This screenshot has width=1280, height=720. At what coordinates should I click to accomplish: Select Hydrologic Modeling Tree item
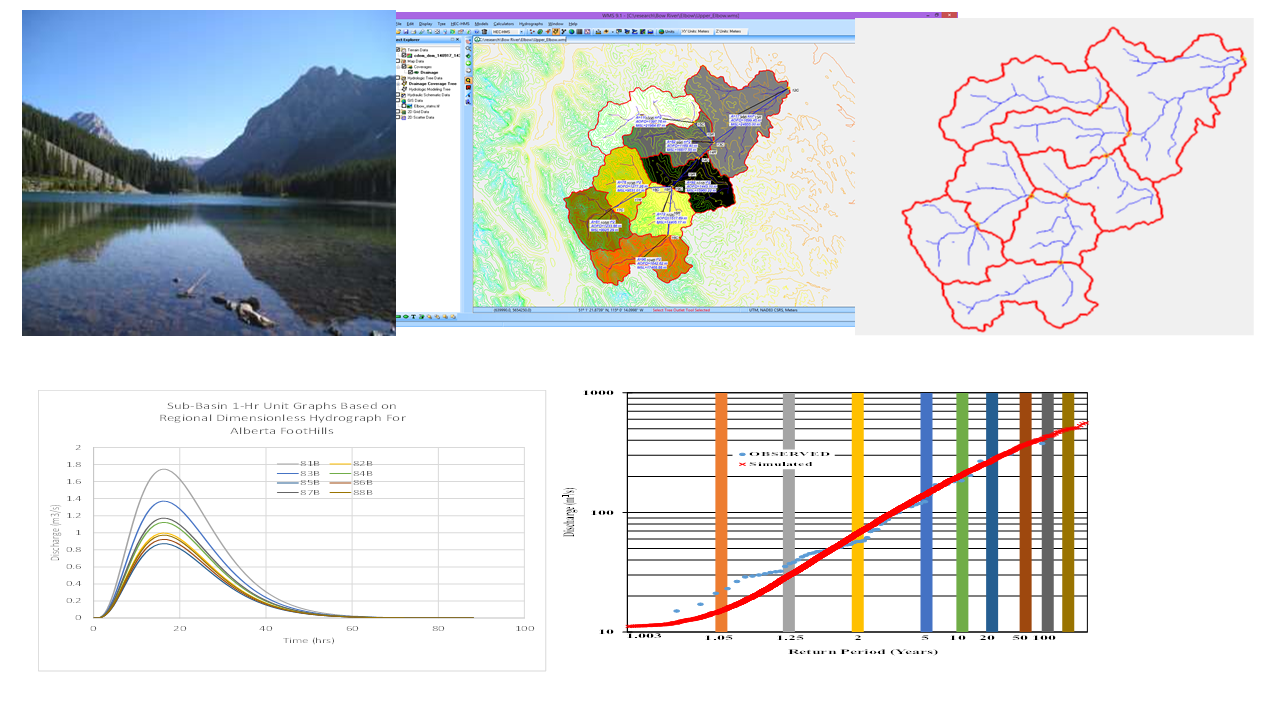428,89
